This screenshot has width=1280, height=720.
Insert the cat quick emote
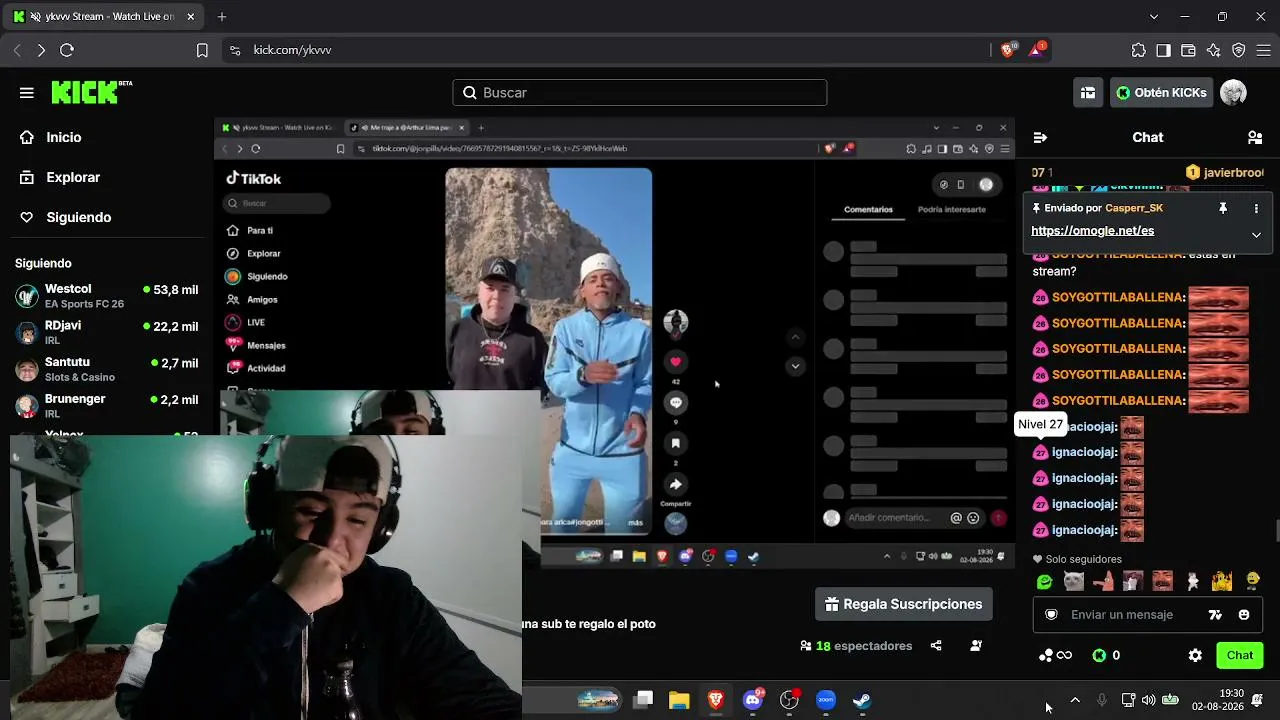pos(1074,581)
